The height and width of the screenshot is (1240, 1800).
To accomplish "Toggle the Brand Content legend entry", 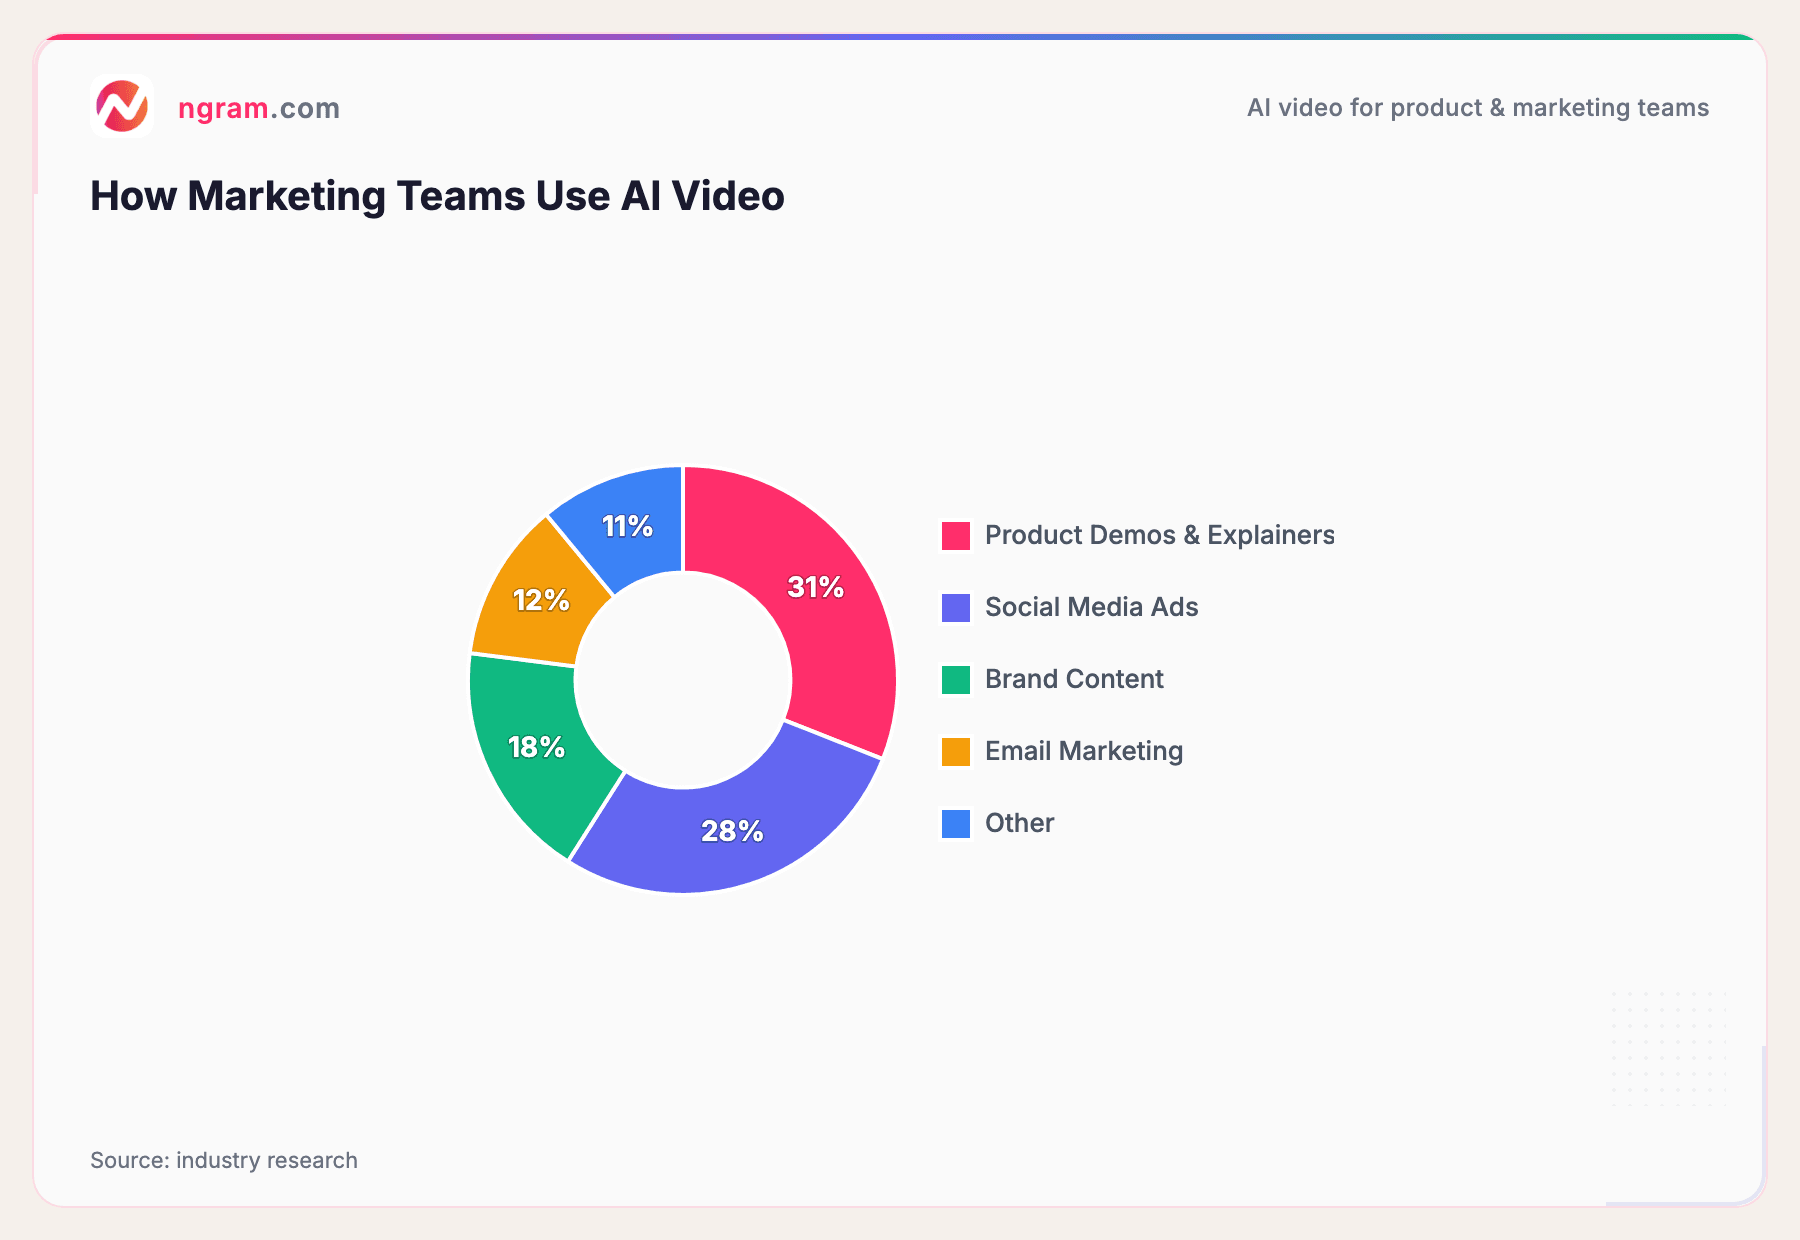I will click(x=1073, y=679).
